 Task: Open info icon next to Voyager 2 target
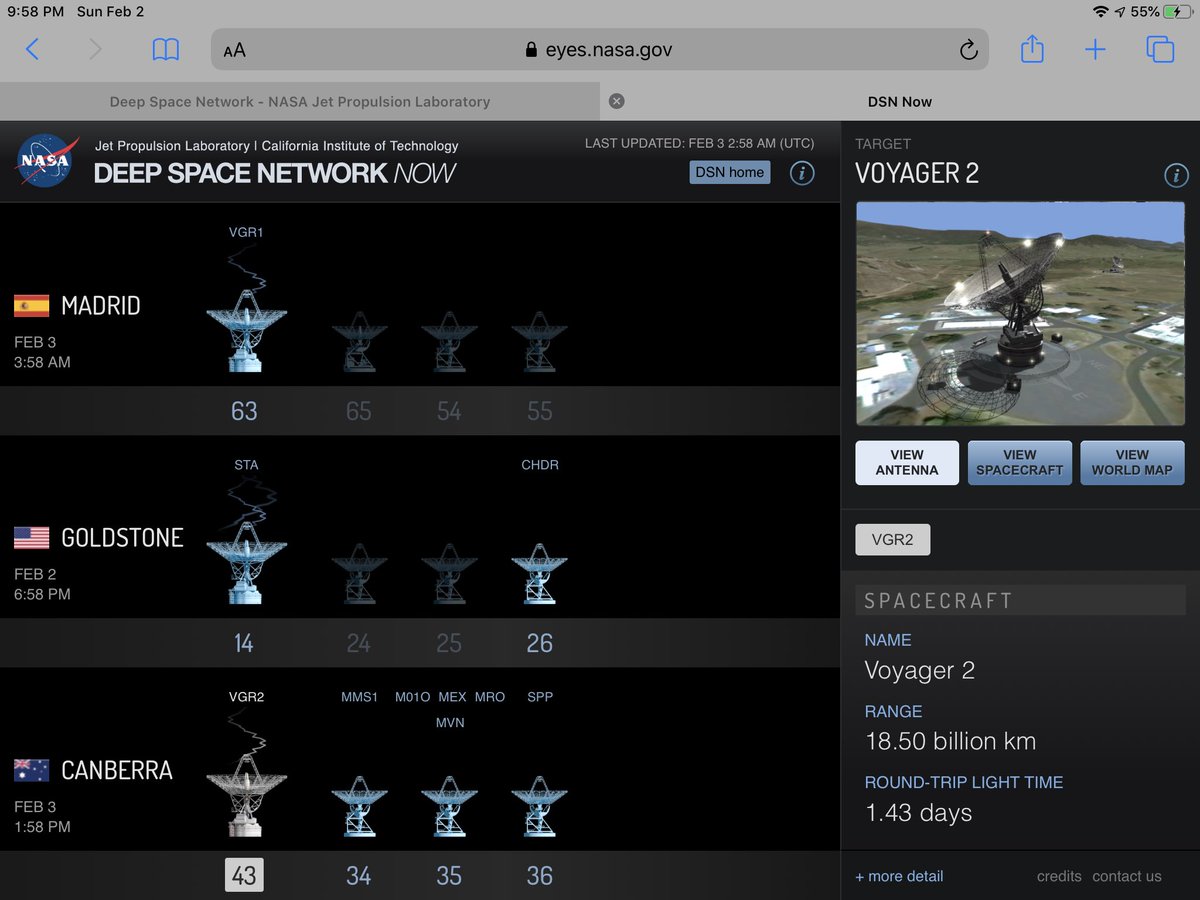pyautogui.click(x=1176, y=175)
